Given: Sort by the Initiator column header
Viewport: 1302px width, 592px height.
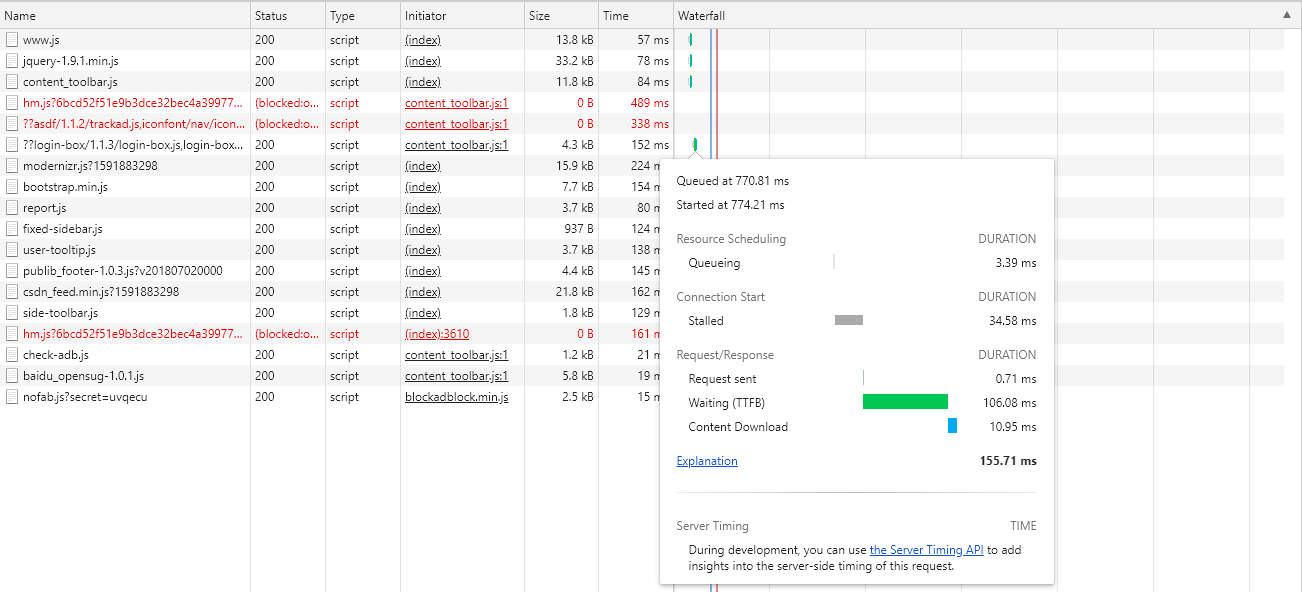Looking at the screenshot, I should tap(426, 16).
